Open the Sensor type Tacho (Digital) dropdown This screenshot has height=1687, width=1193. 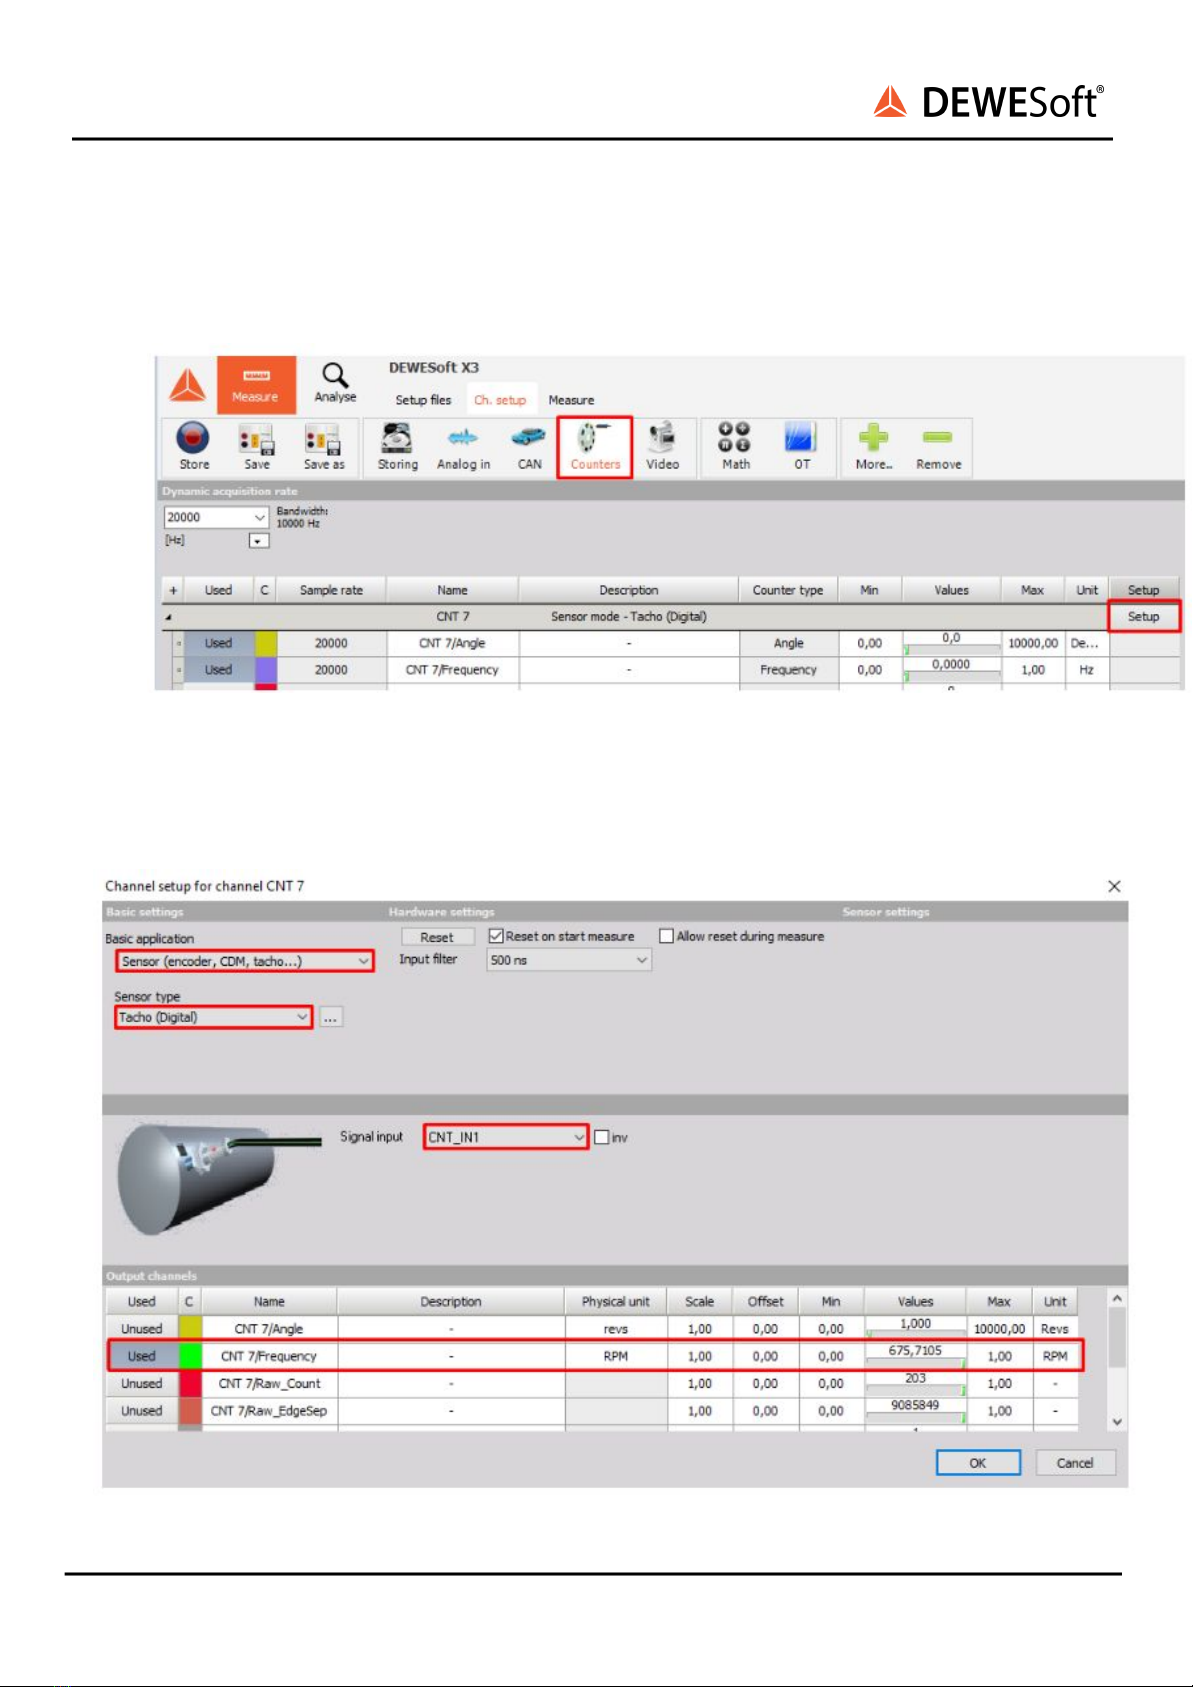click(213, 1017)
